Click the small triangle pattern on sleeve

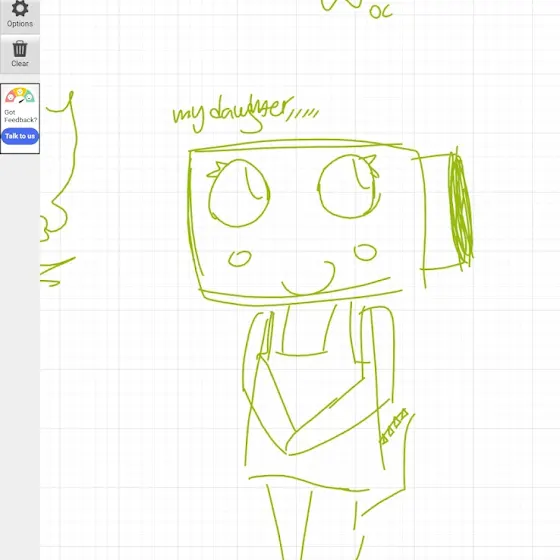click(x=394, y=426)
